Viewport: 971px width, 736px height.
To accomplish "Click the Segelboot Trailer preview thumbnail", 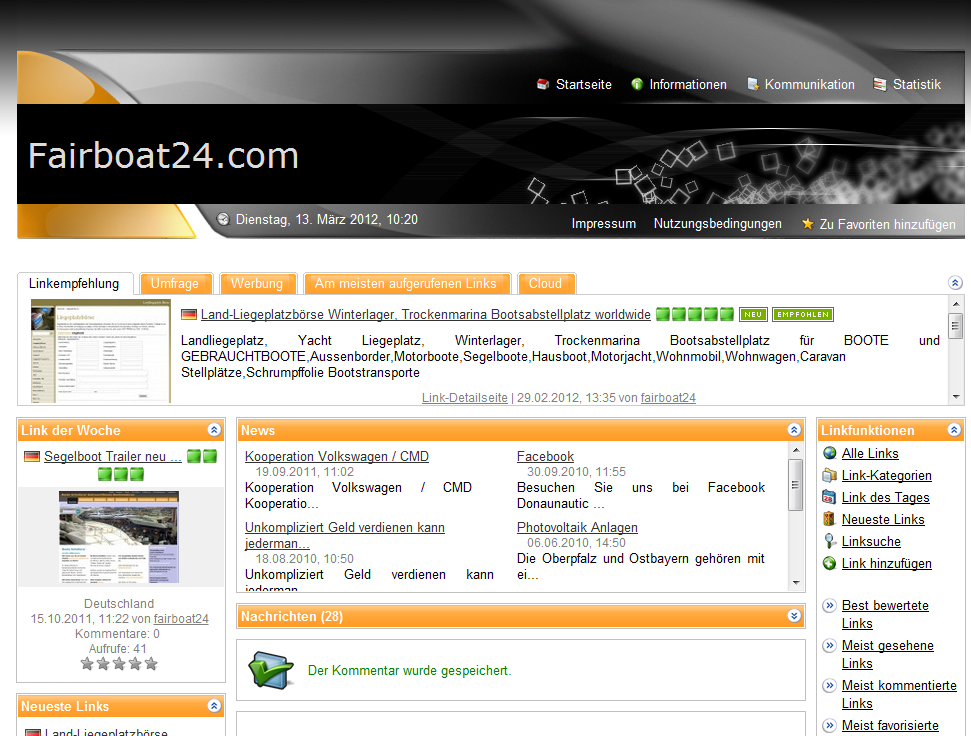I will tap(119, 537).
